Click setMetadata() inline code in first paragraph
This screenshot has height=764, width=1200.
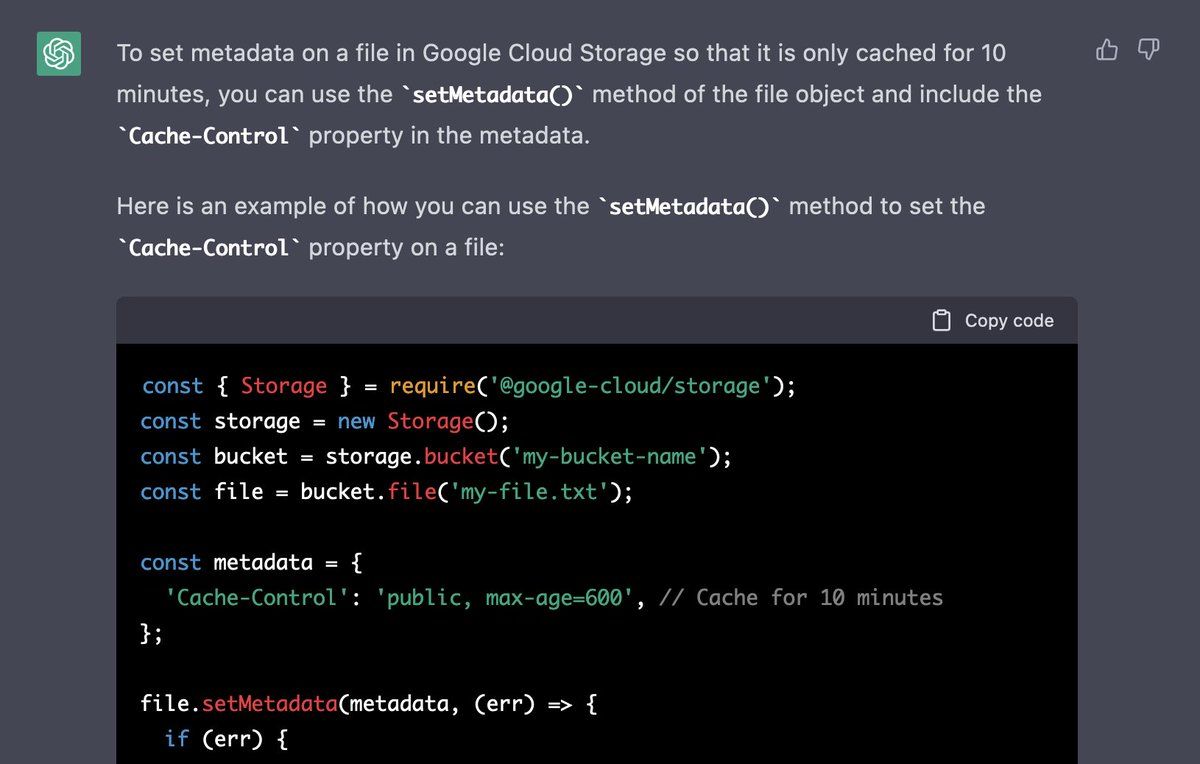click(x=496, y=95)
